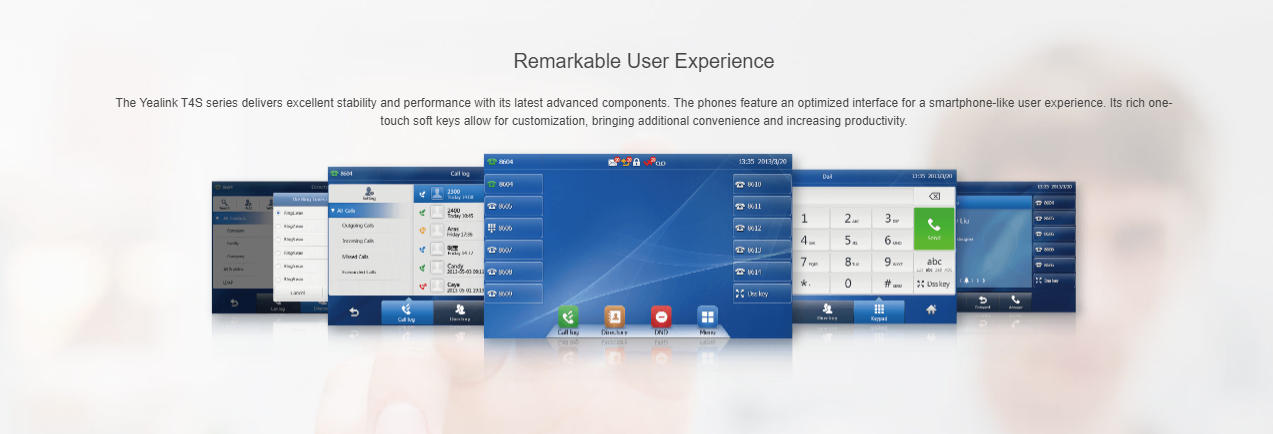Tap the Dss key button on center screen
The height and width of the screenshot is (434, 1273).
pos(762,294)
